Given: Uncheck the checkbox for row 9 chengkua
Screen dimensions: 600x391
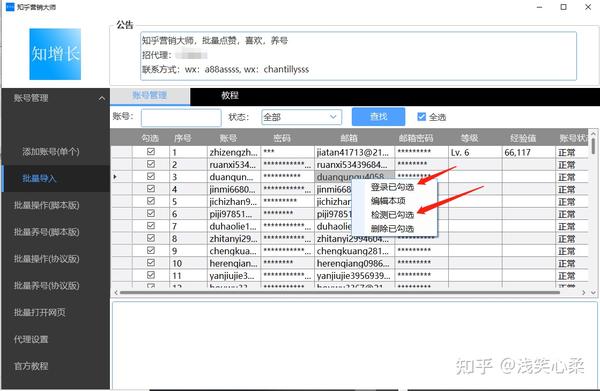Looking at the screenshot, I should [x=151, y=250].
